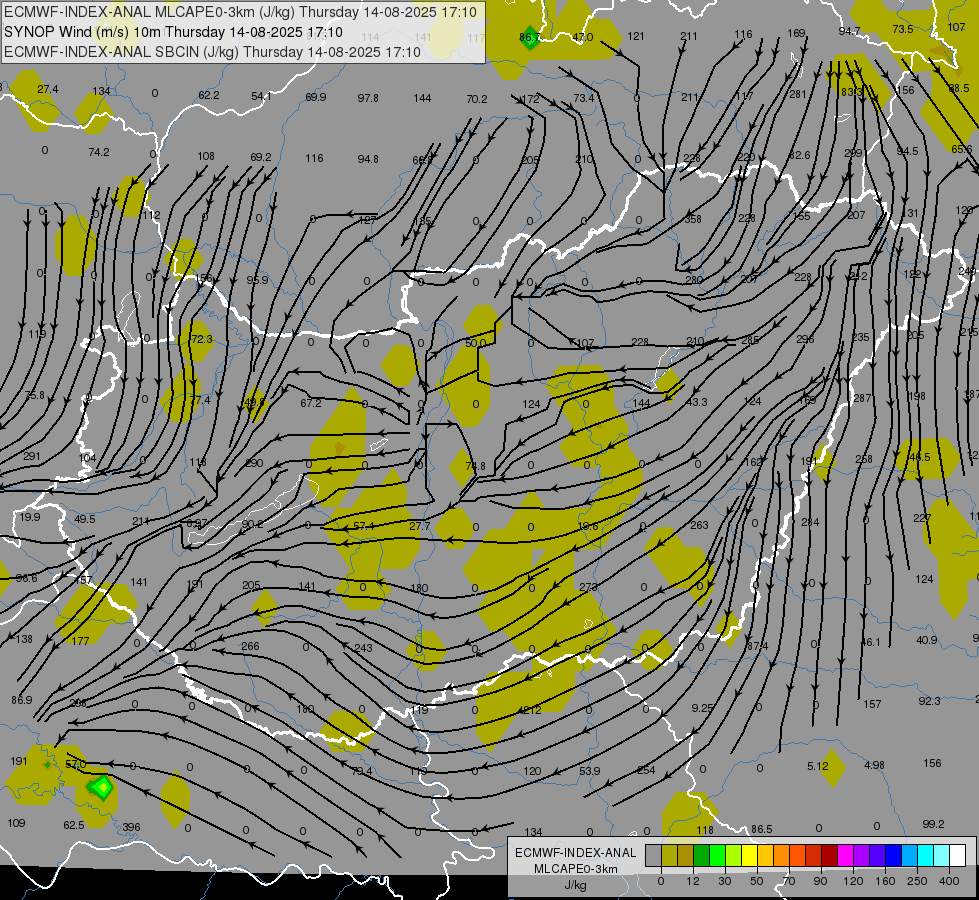Viewport: 979px width, 900px height.
Task: Click the SYNOP Wind 10m header line
Action: 173,31
